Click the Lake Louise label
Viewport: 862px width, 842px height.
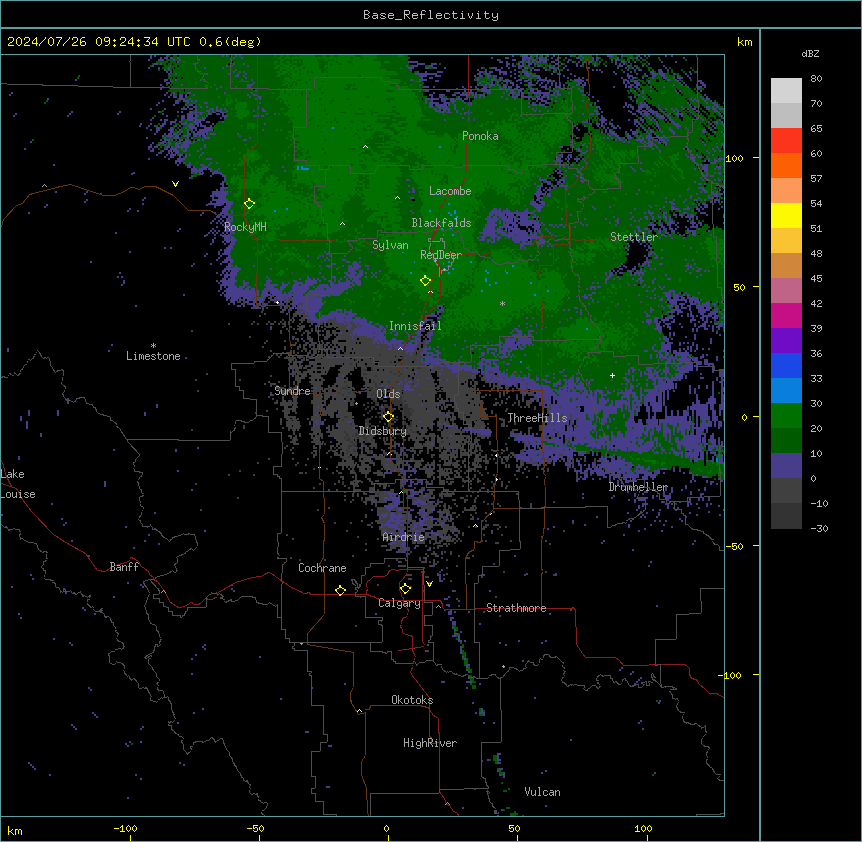18,484
